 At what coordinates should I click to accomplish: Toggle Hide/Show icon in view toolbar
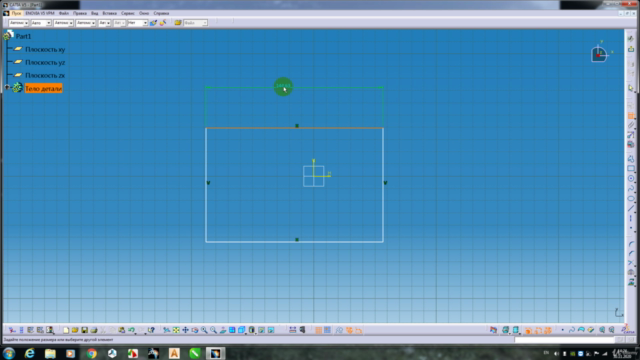tap(262, 330)
